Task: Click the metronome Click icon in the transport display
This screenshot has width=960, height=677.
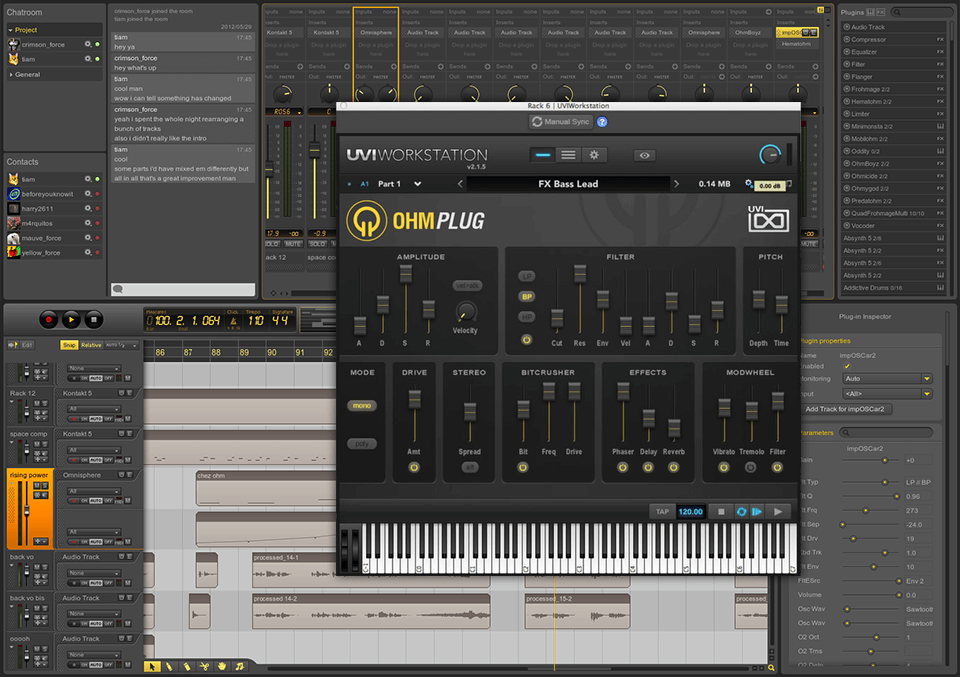Action: 233,320
